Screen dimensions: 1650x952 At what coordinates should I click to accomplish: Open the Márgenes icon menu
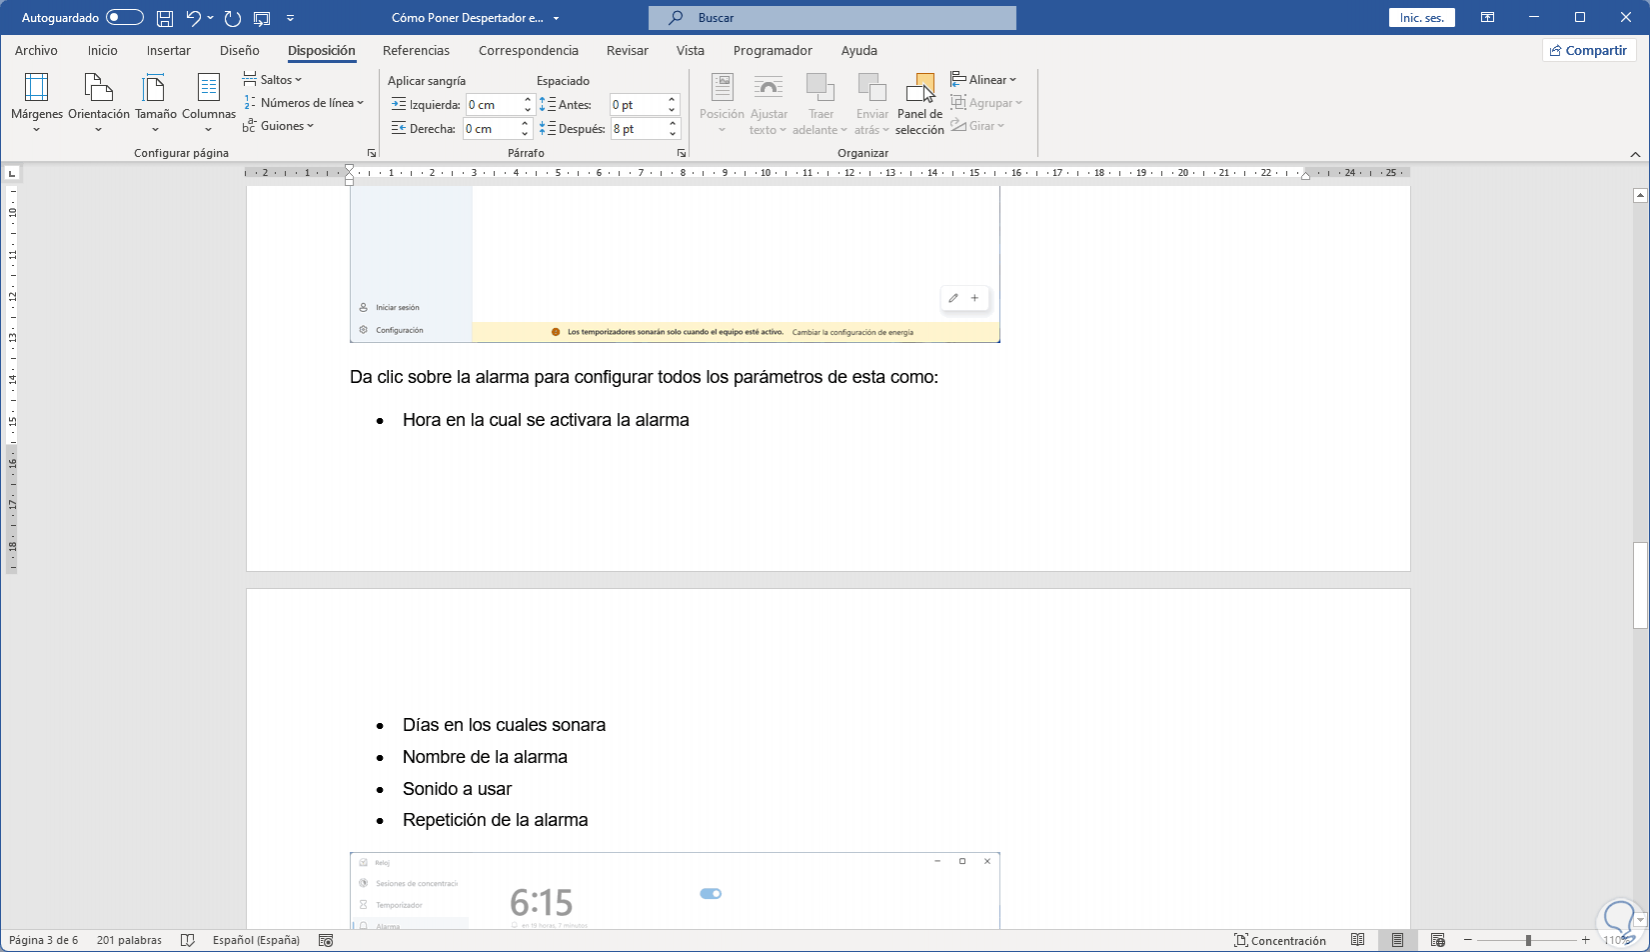(37, 102)
